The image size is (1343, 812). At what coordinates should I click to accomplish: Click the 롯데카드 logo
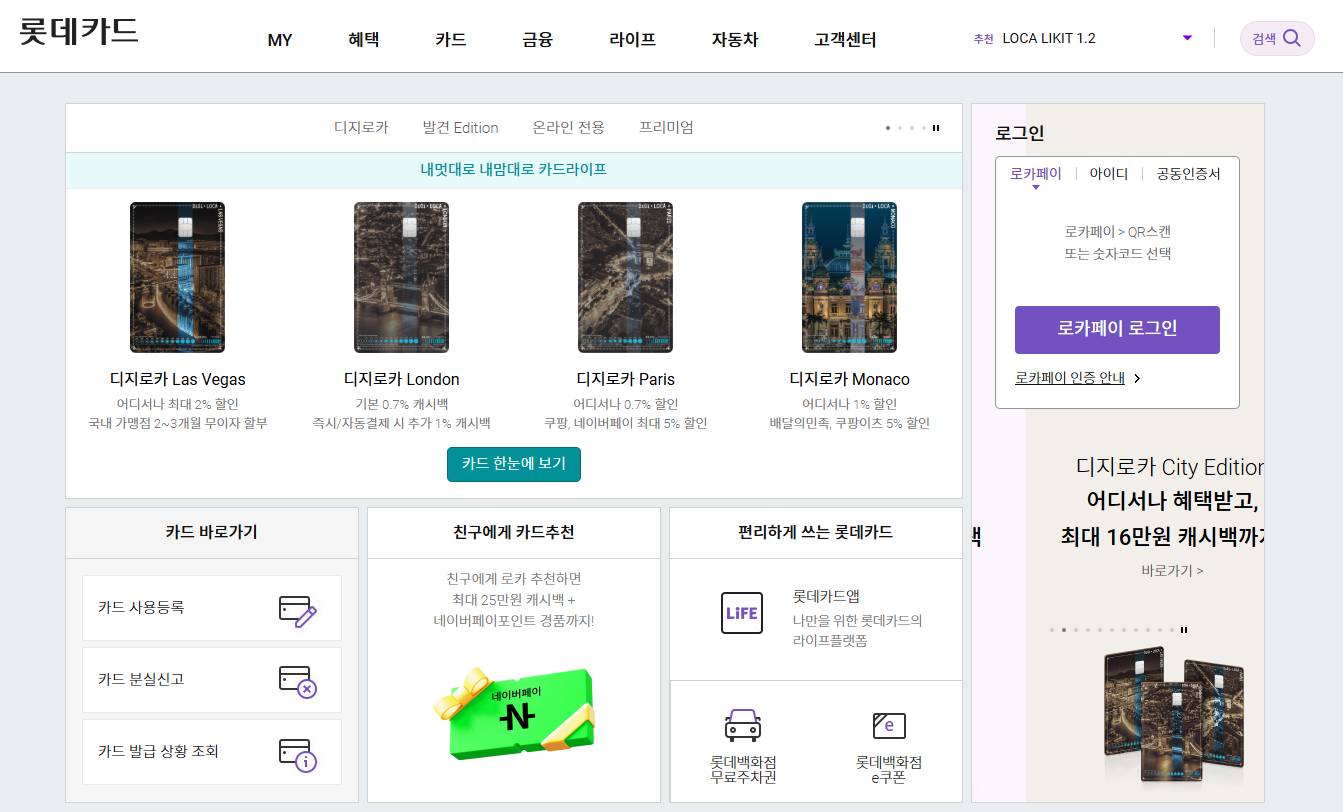[x=79, y=31]
